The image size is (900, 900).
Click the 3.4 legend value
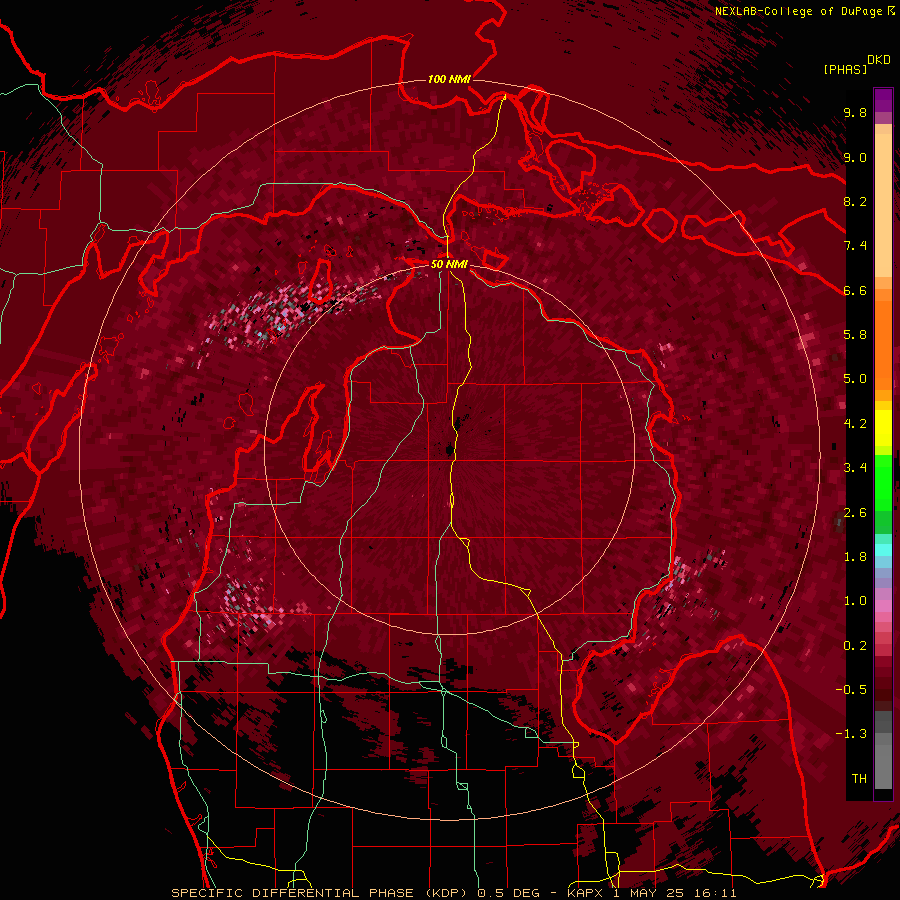click(855, 468)
